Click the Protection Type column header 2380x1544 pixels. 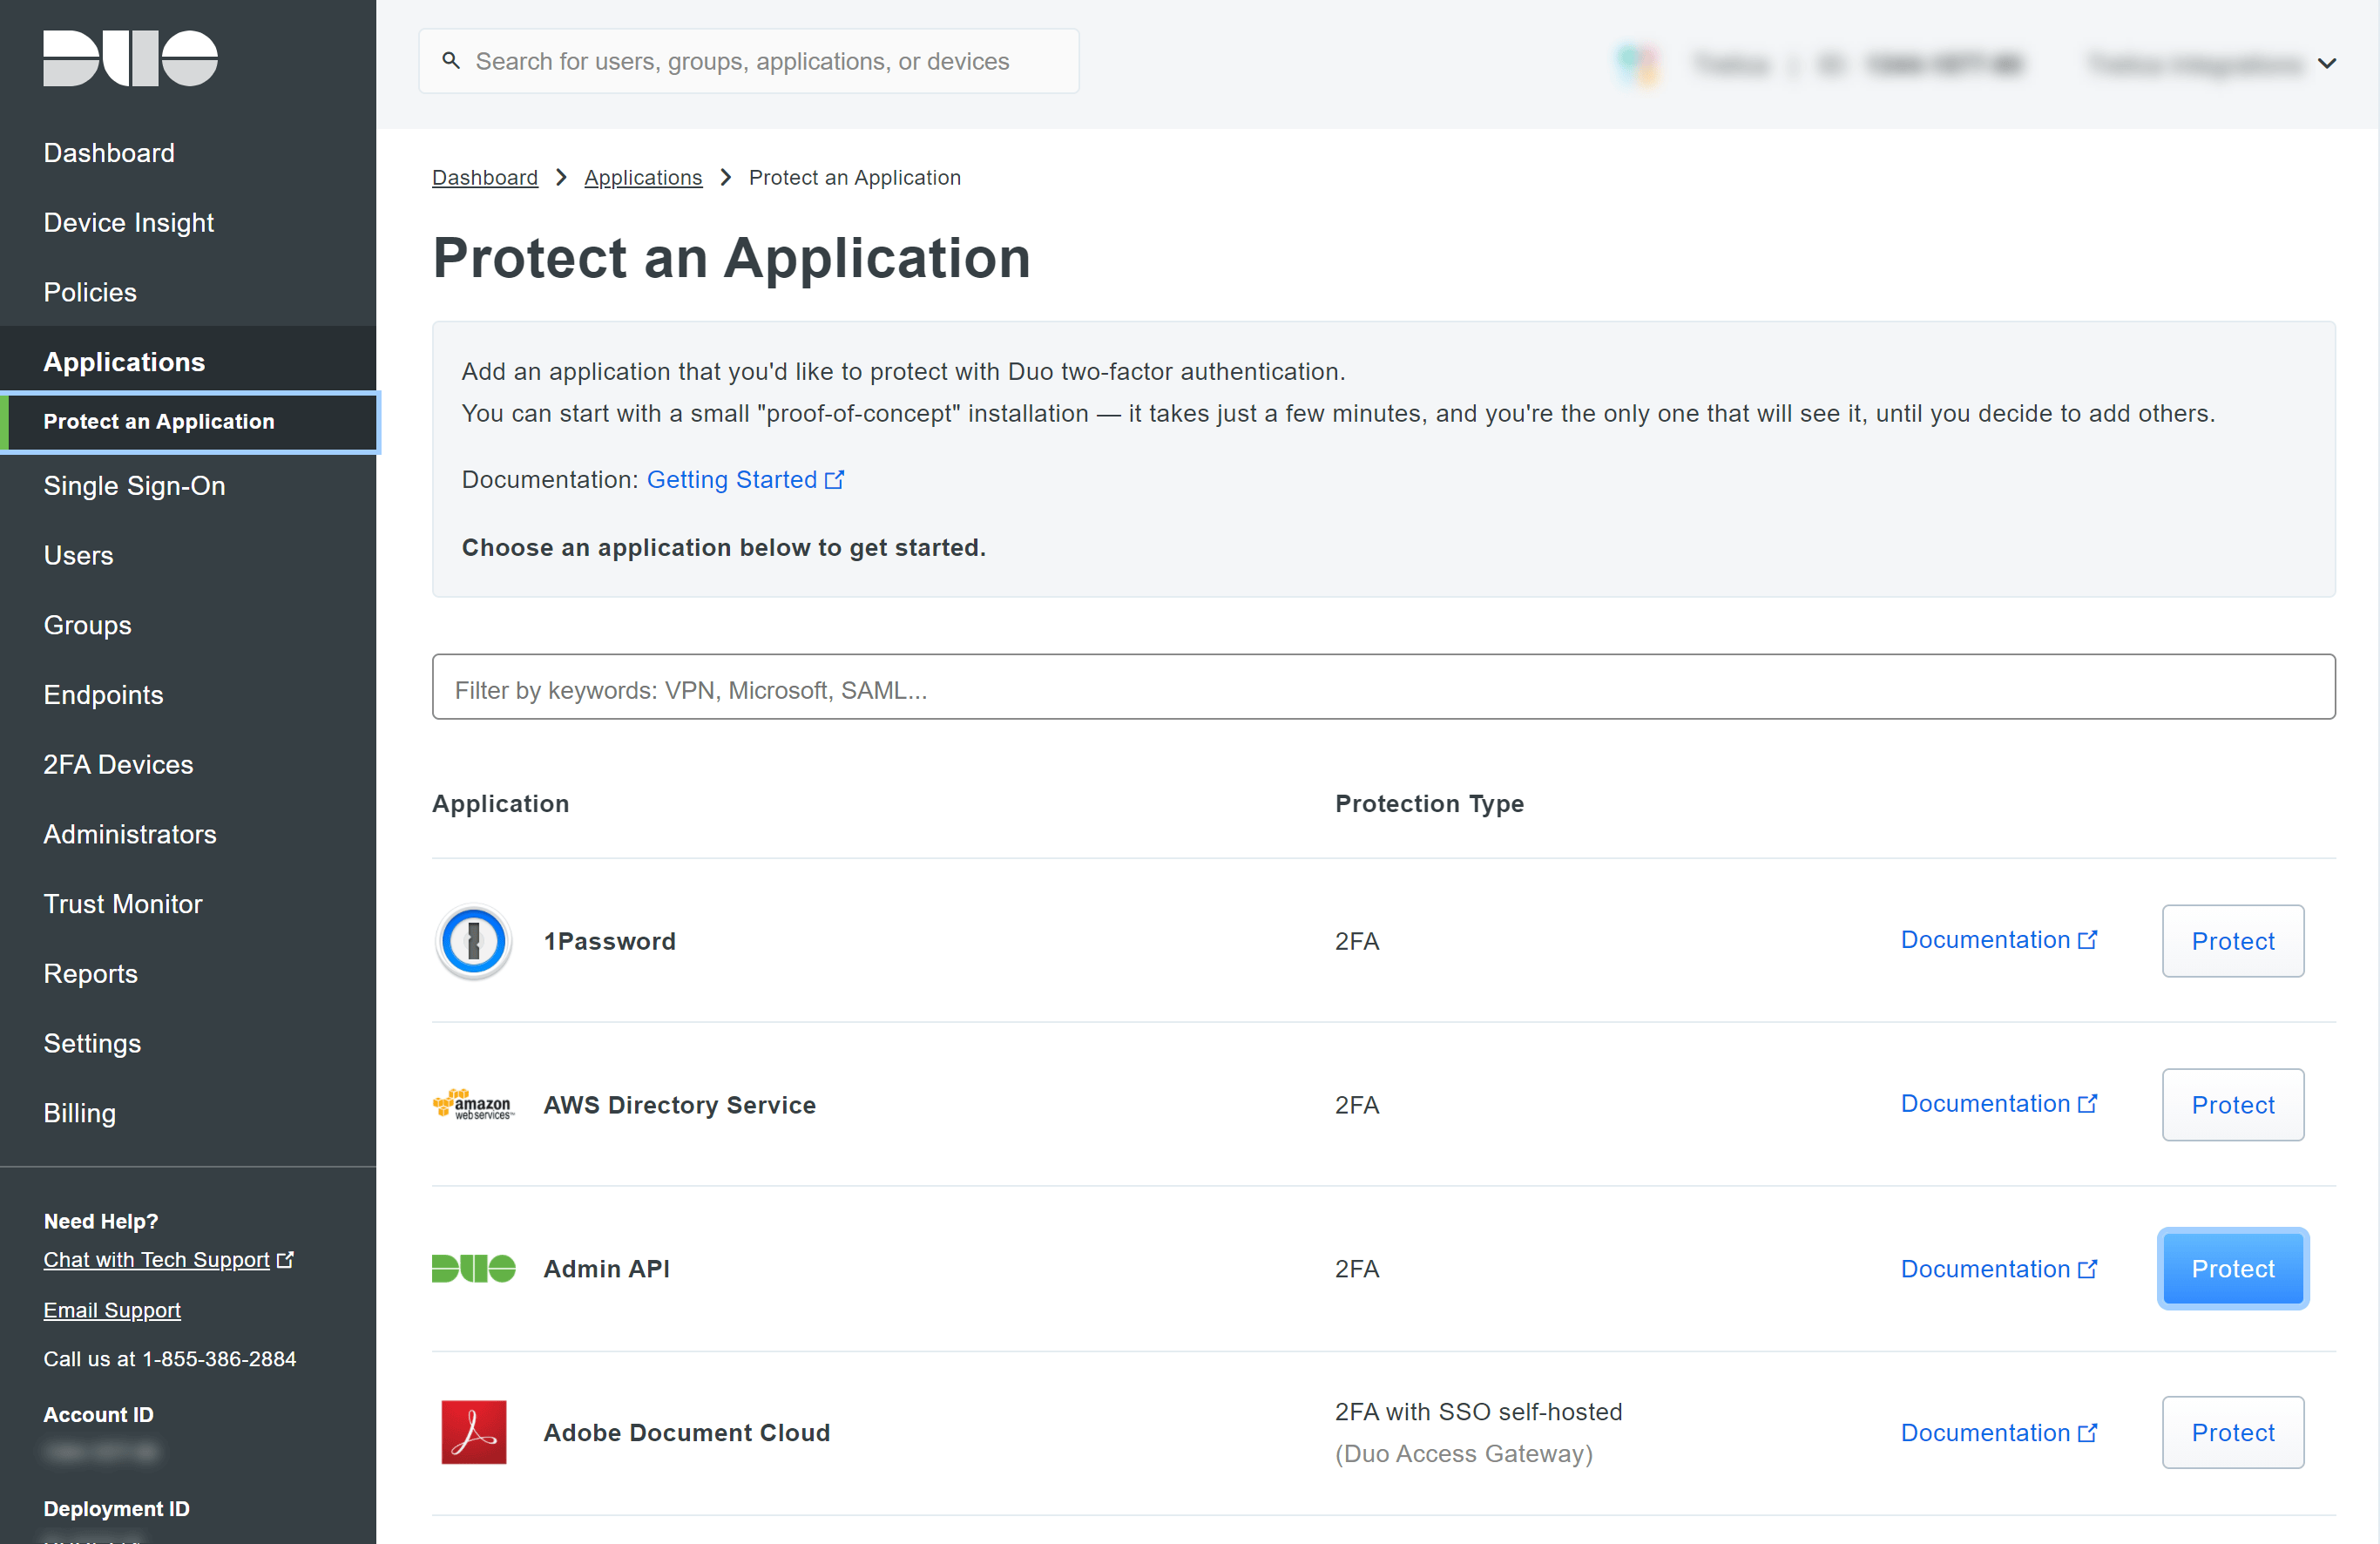tap(1429, 803)
